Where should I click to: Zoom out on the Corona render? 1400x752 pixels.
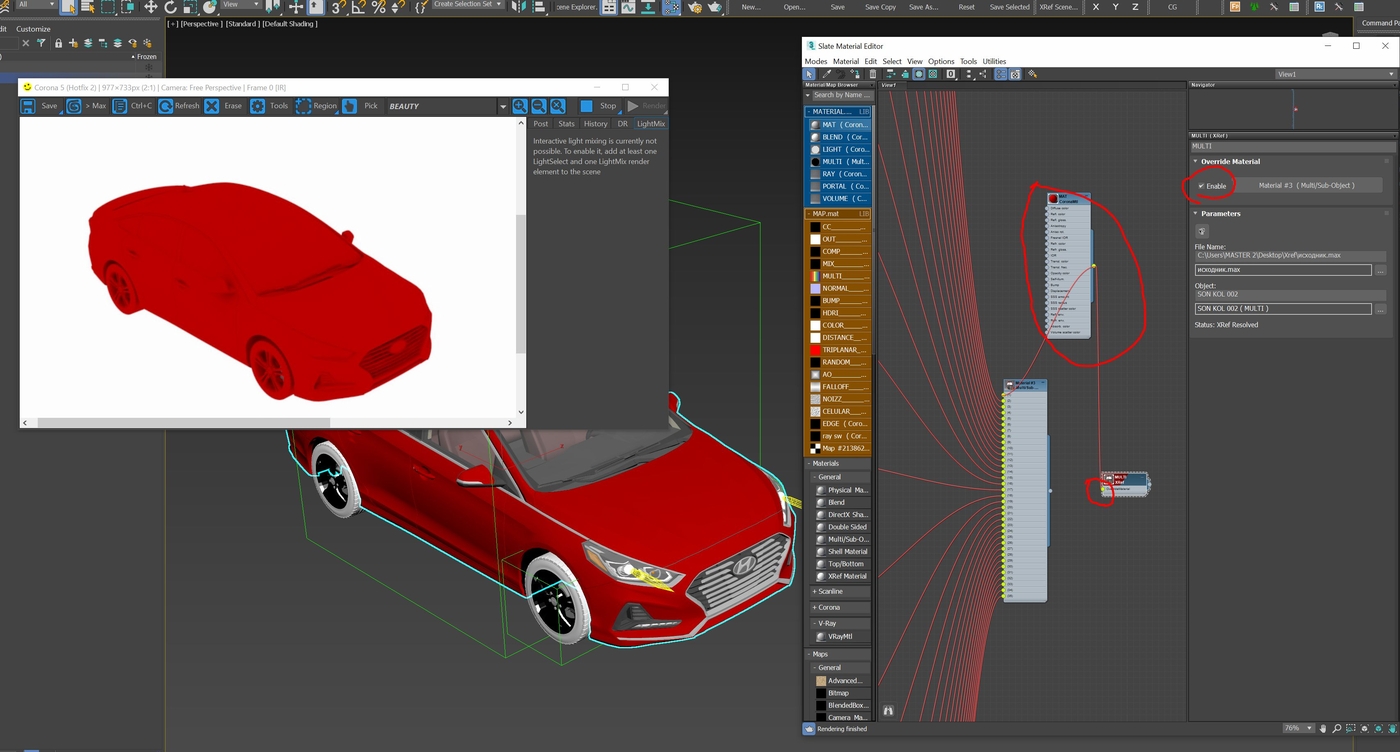click(x=539, y=106)
